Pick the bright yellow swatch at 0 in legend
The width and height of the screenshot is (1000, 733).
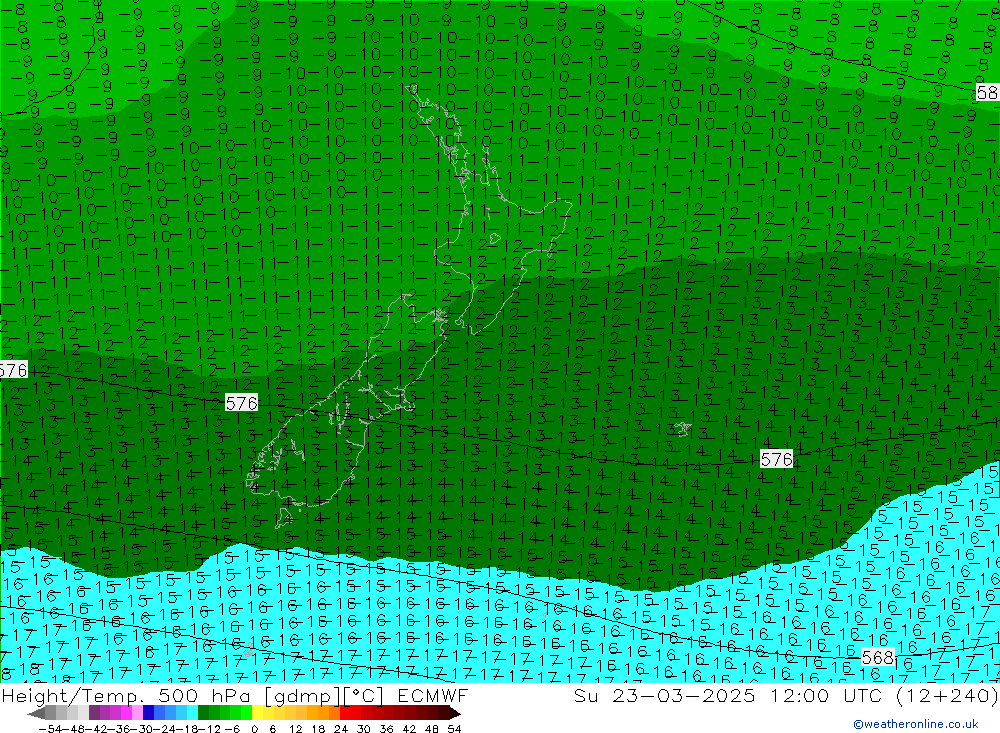point(257,713)
